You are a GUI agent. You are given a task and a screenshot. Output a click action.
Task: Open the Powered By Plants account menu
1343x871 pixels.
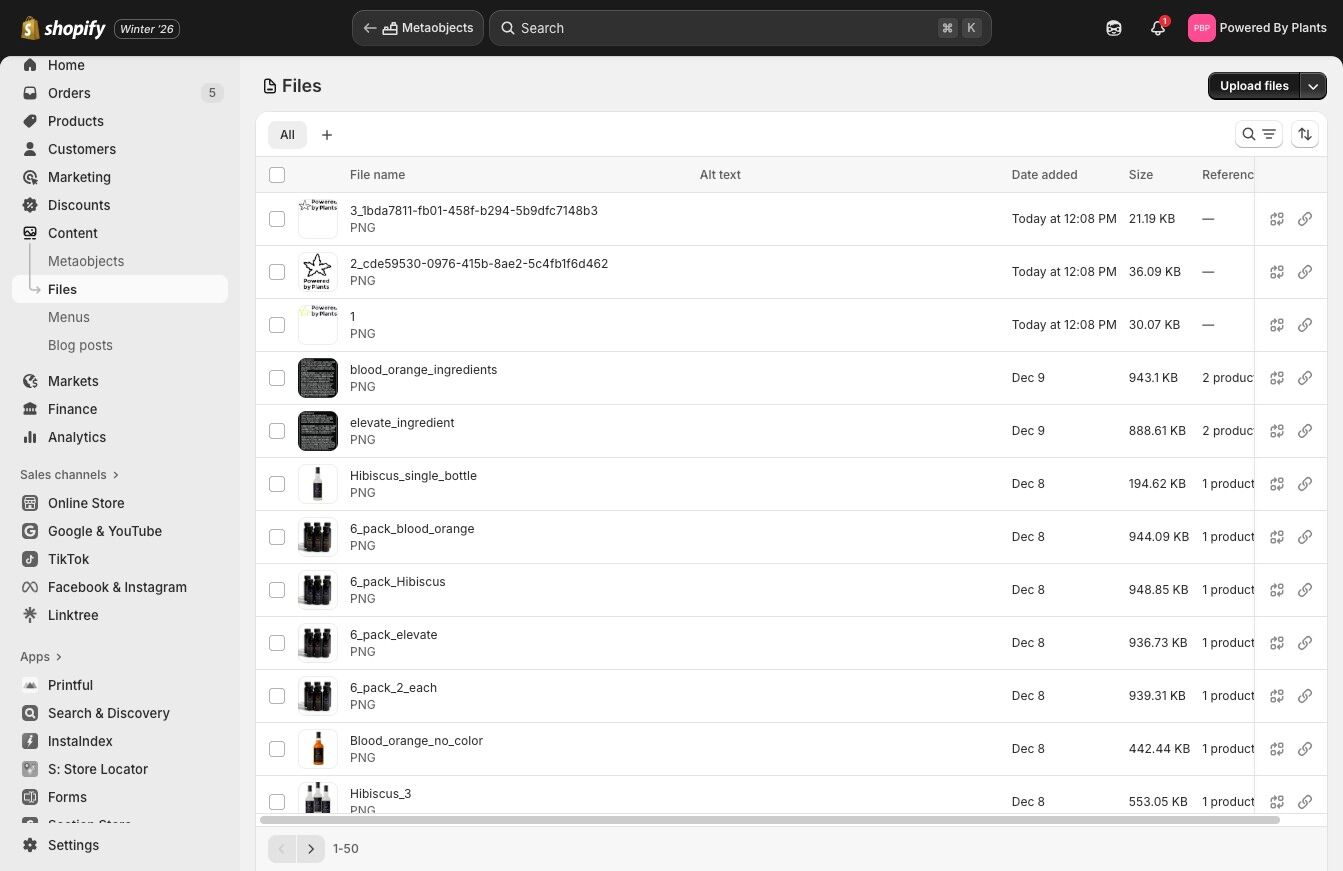tap(1257, 28)
